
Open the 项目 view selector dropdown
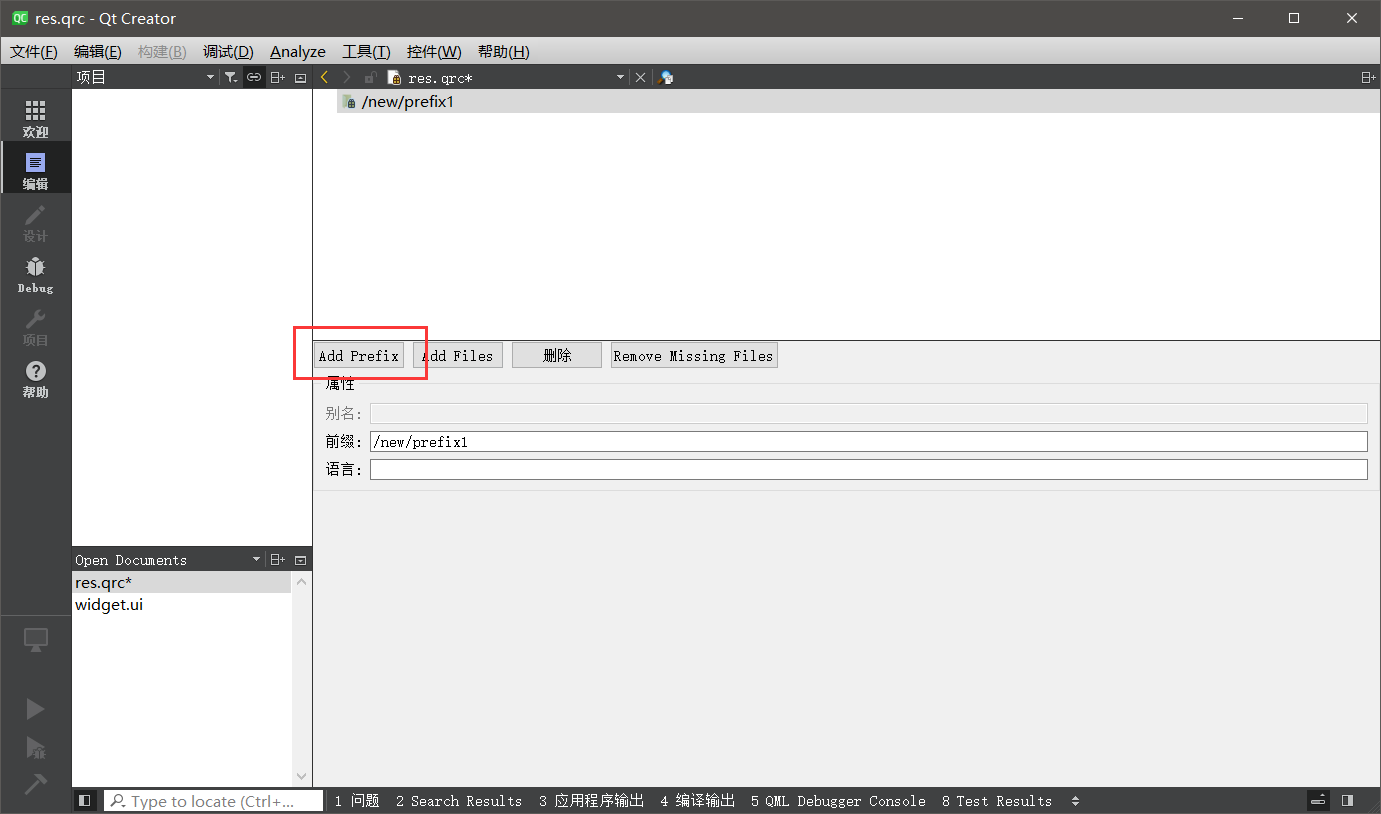[x=210, y=77]
